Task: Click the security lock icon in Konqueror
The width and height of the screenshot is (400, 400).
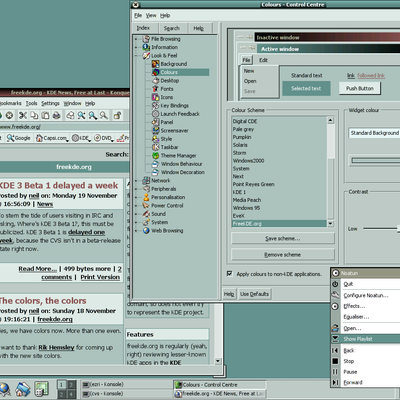Action: (x=117, y=115)
